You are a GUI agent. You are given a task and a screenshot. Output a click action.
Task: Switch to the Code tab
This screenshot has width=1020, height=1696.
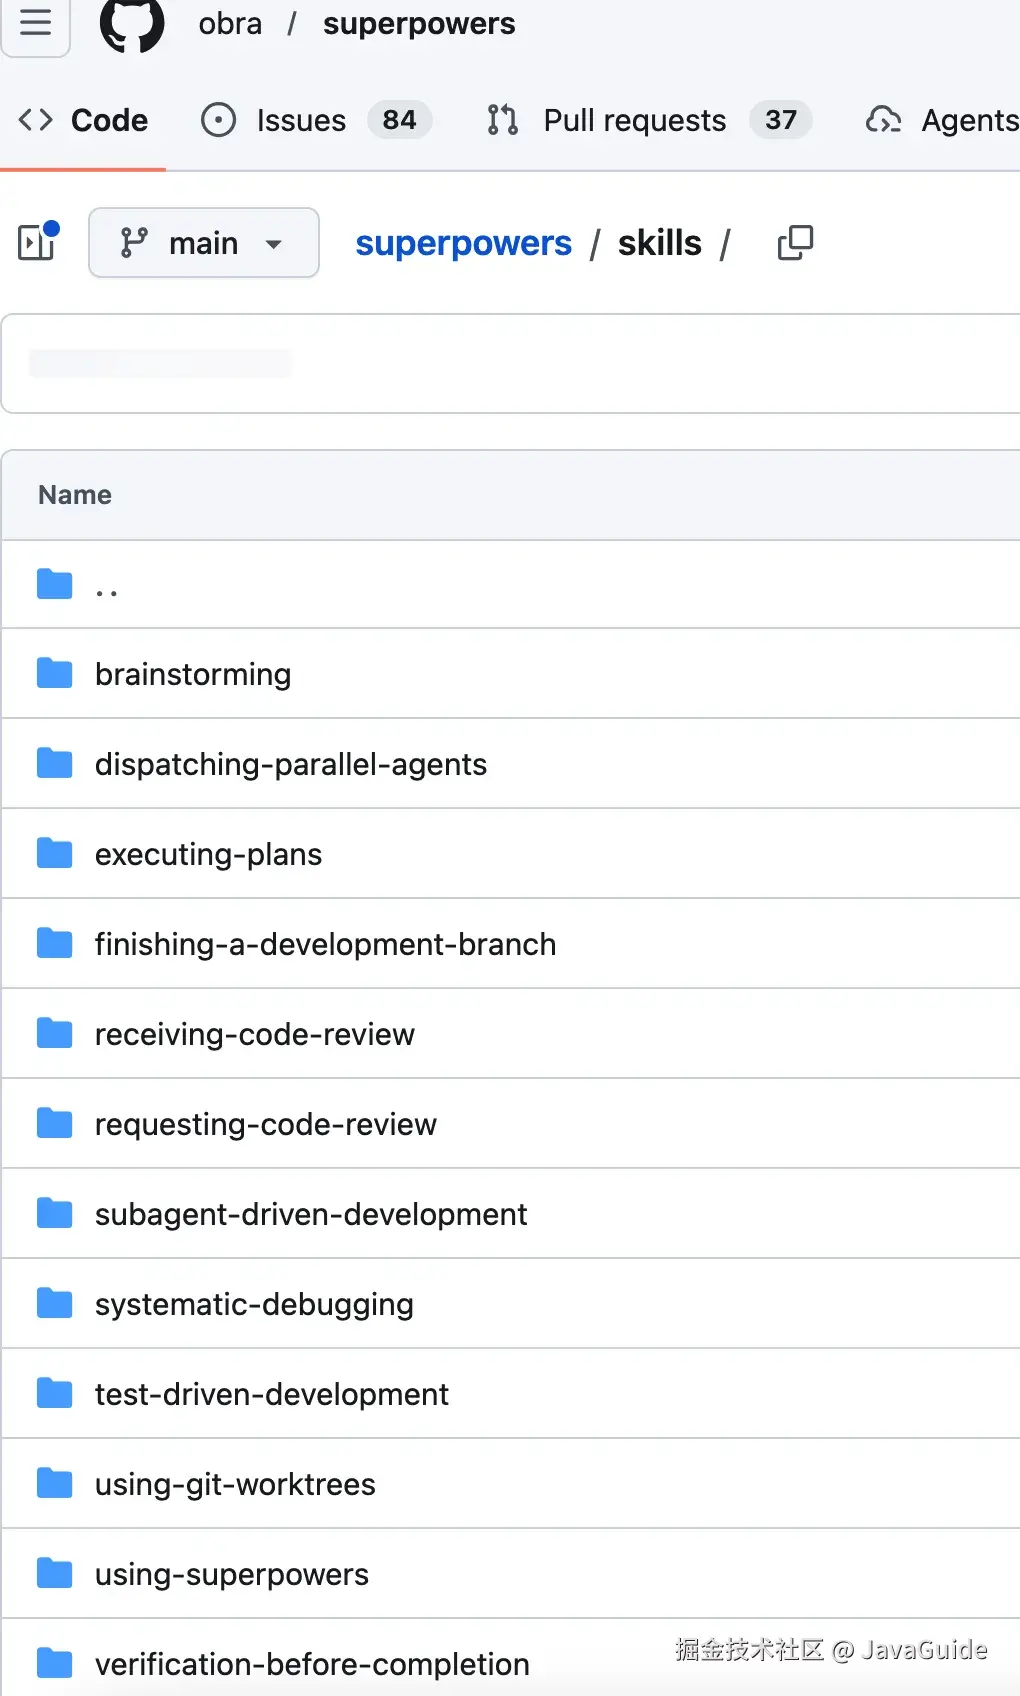pos(84,120)
